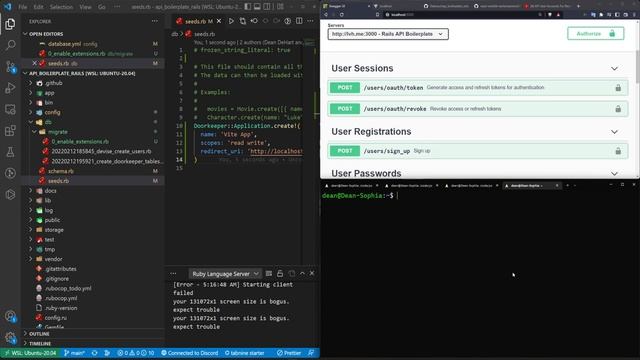Image resolution: width=640 pixels, height=360 pixels.
Task: Open the Extensions view
Action: [x=10, y=131]
